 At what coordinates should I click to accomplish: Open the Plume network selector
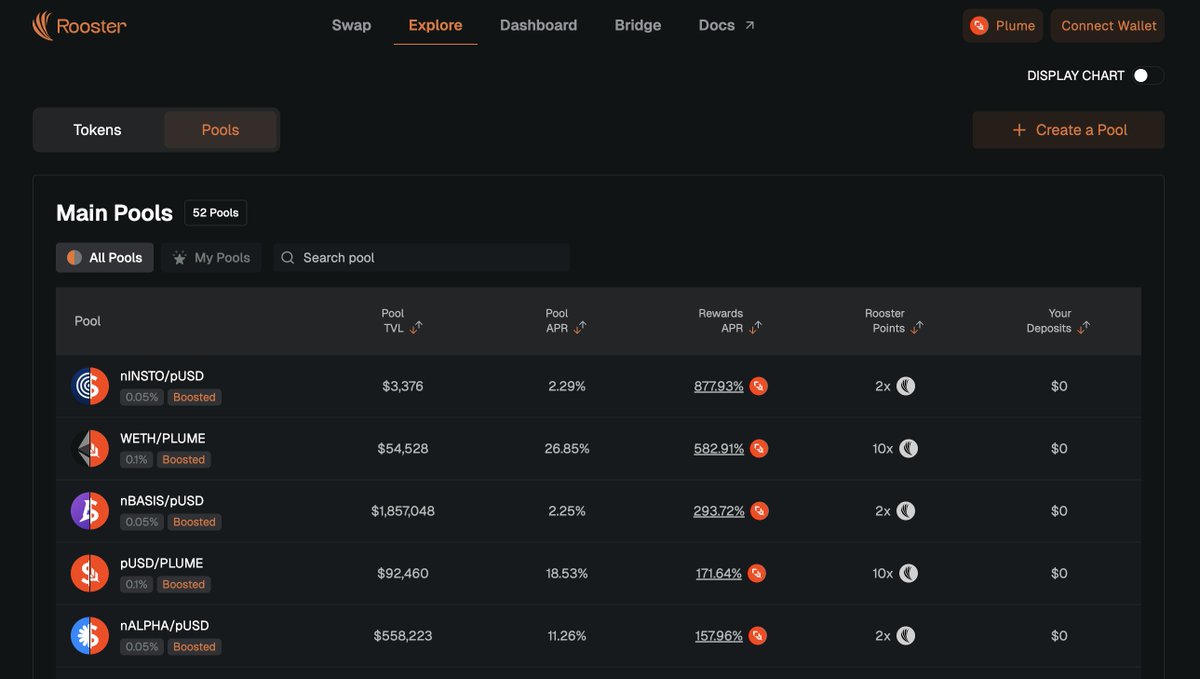[1003, 26]
